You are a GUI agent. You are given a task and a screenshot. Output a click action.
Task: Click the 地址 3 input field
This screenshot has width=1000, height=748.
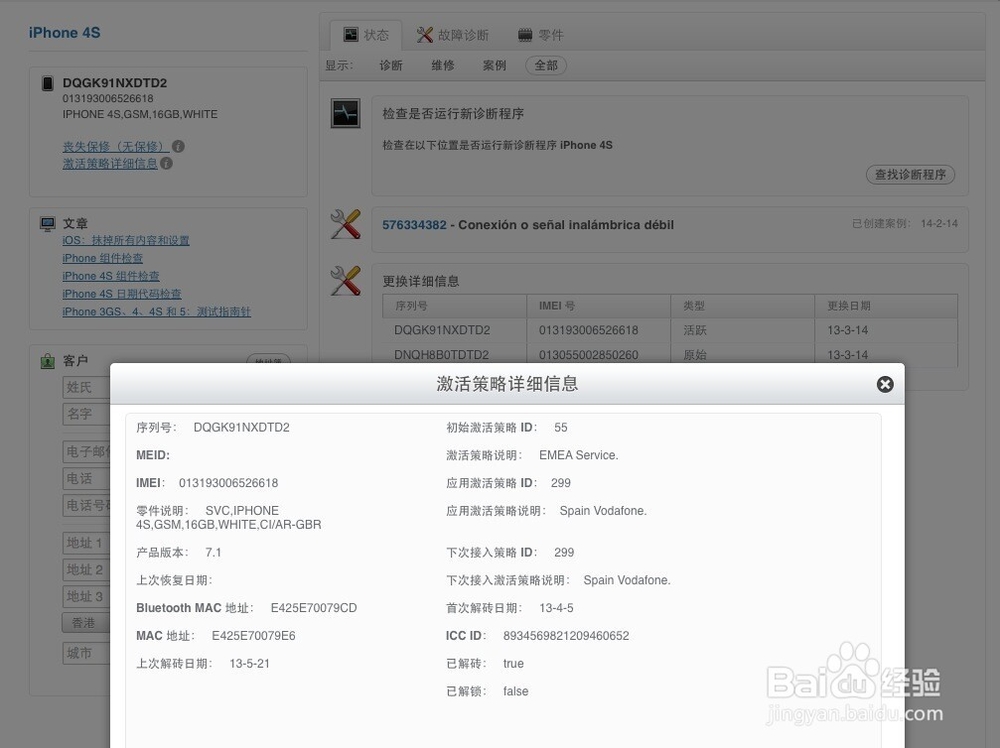[87, 596]
